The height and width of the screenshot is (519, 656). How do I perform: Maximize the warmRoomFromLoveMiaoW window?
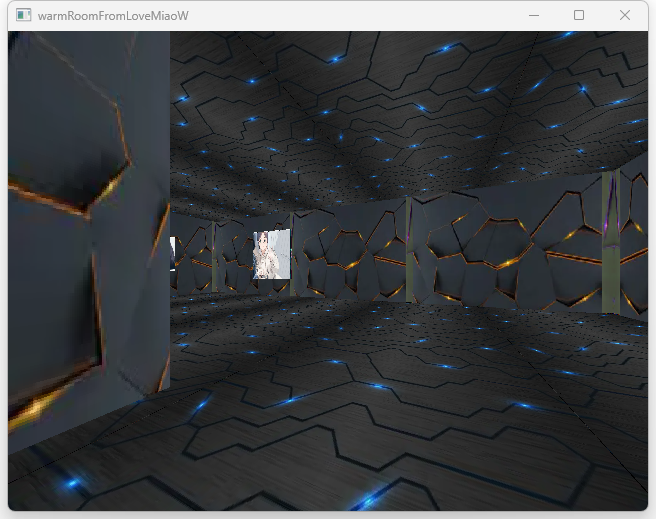point(579,16)
